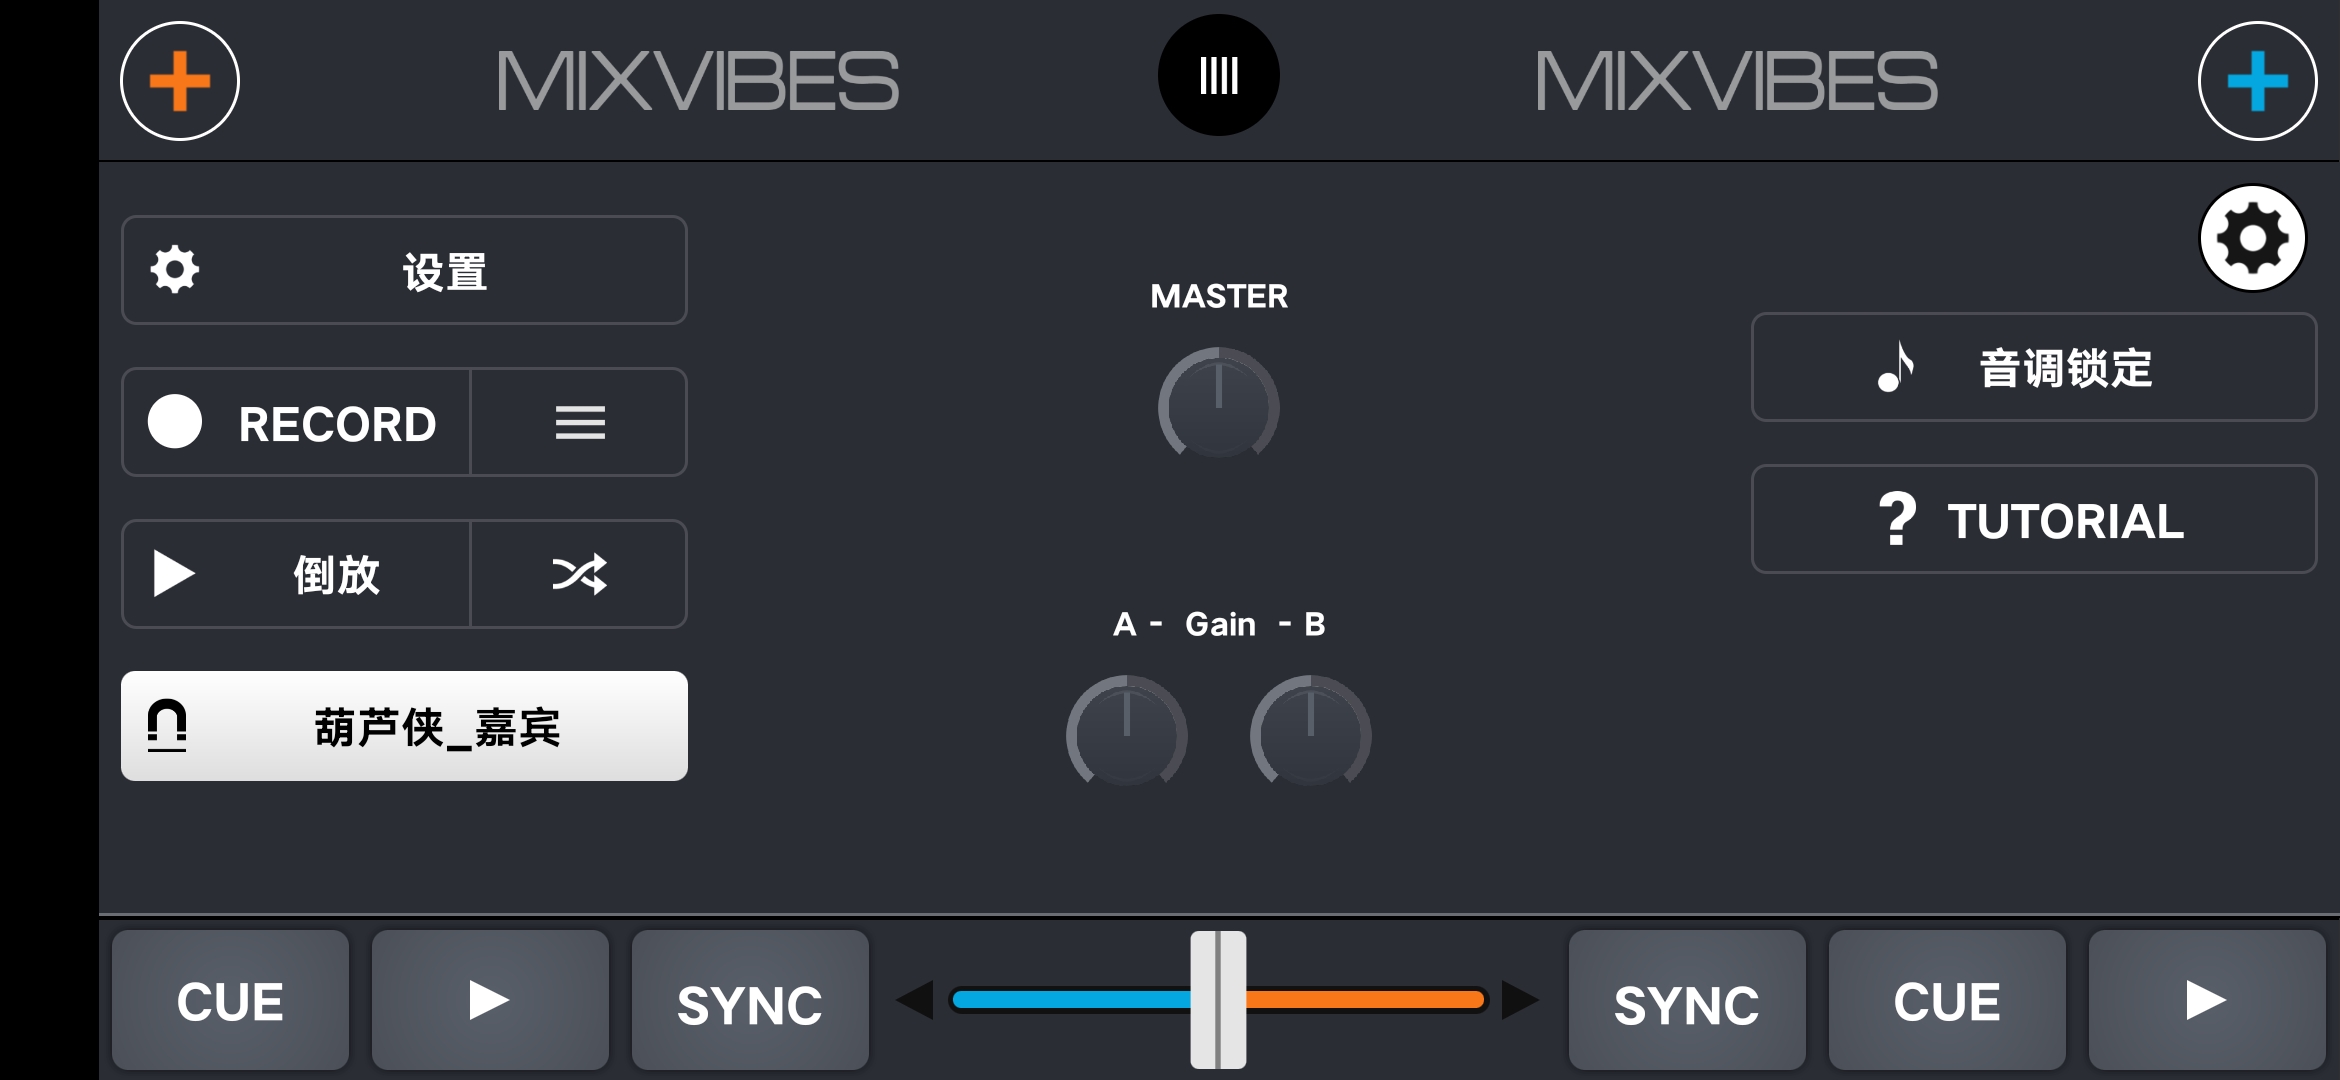The height and width of the screenshot is (1080, 2340).
Task: Click the Gain A knob
Action: click(x=1126, y=732)
